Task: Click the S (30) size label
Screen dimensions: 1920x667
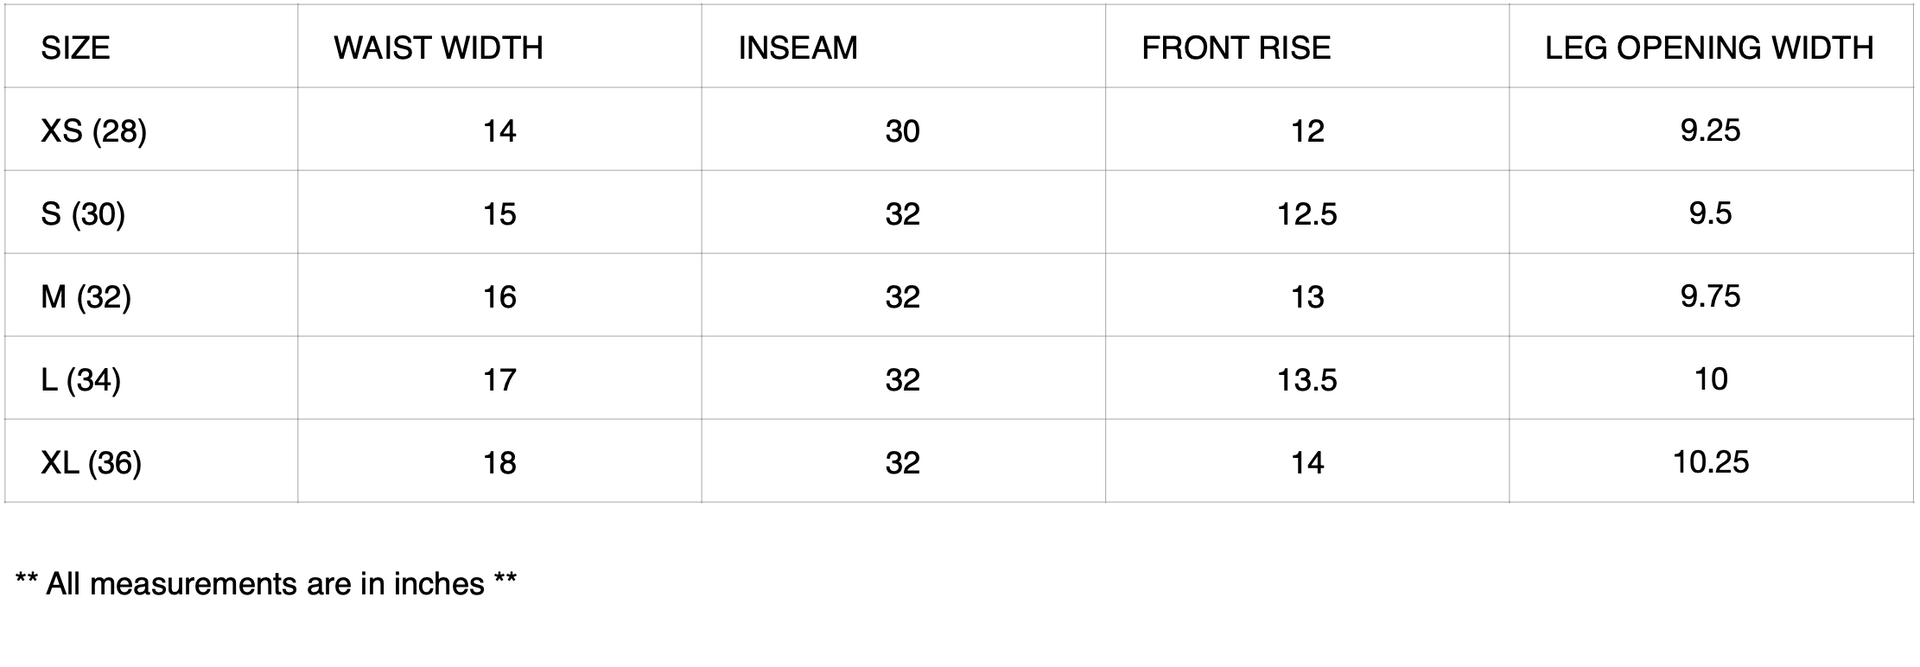Action: [x=83, y=214]
